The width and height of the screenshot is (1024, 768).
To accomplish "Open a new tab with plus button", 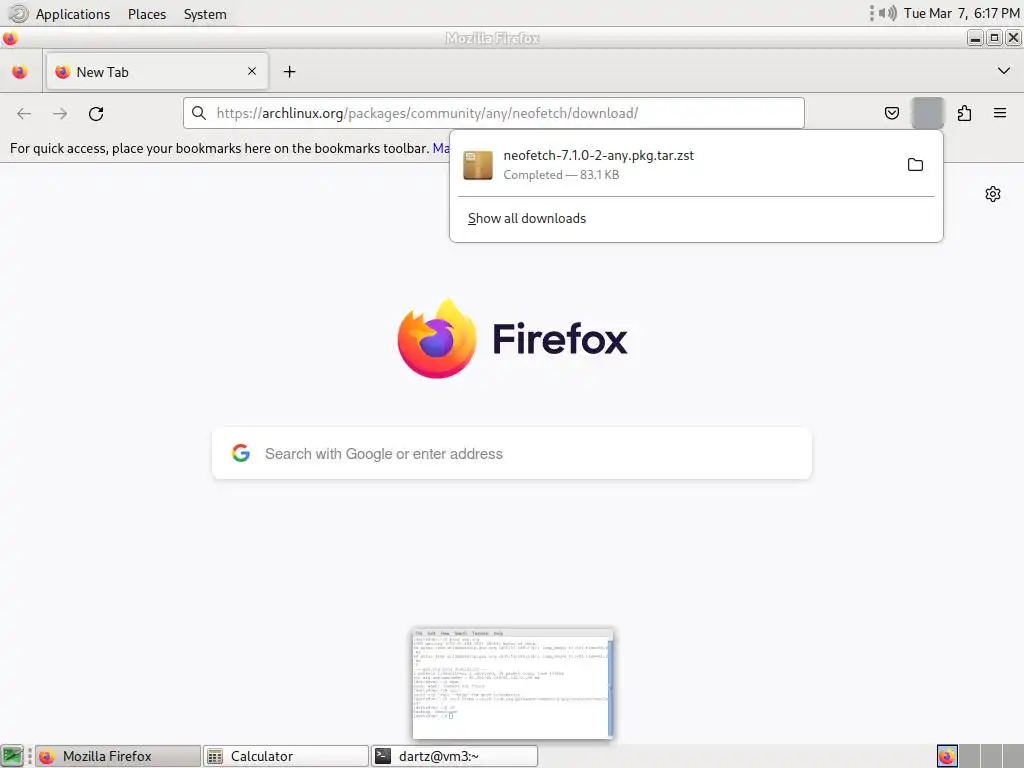I will 289,72.
